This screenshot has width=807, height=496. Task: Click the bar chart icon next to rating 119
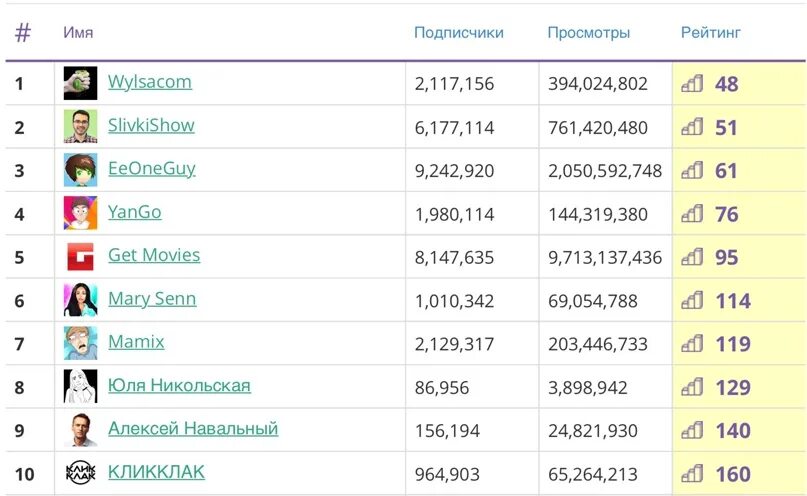(692, 343)
